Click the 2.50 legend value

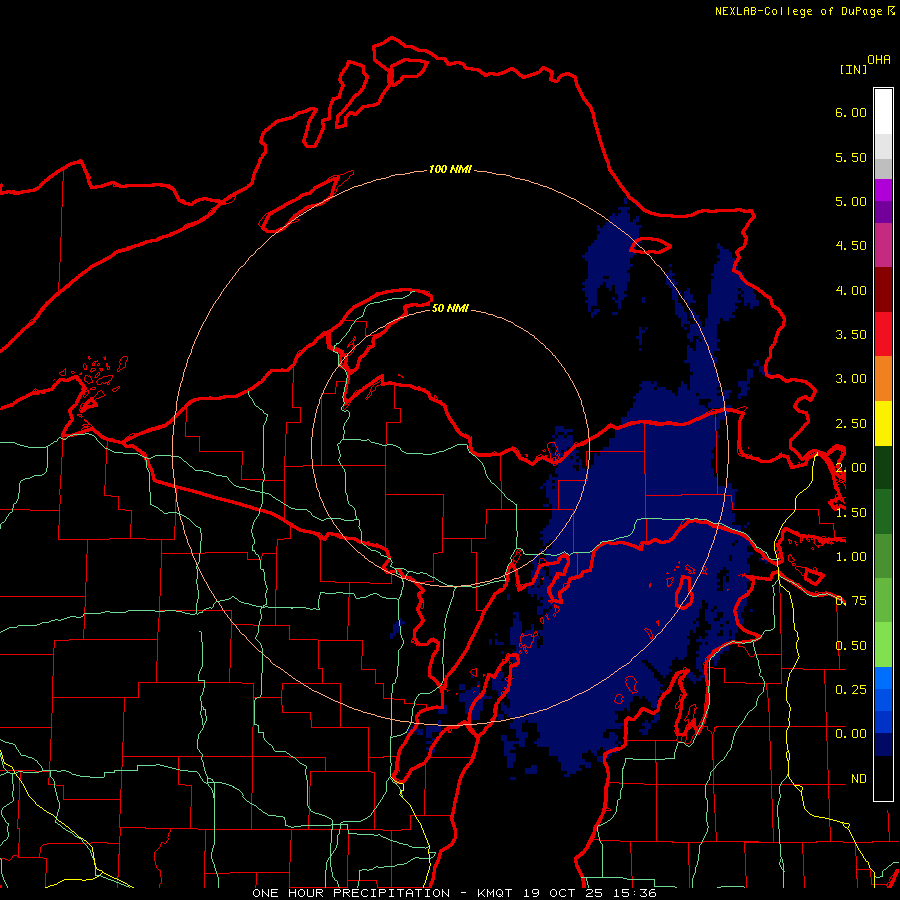851,424
